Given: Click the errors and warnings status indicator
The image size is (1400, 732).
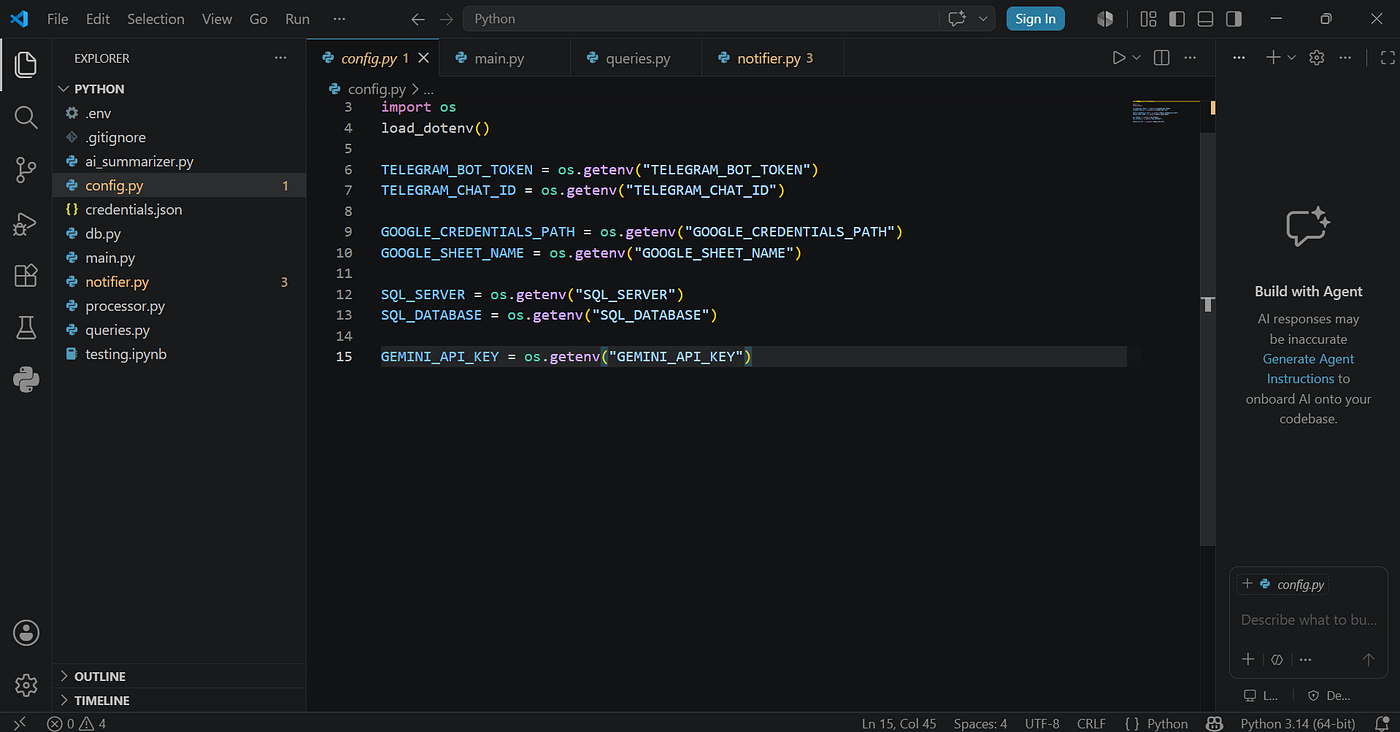Looking at the screenshot, I should 76,724.
